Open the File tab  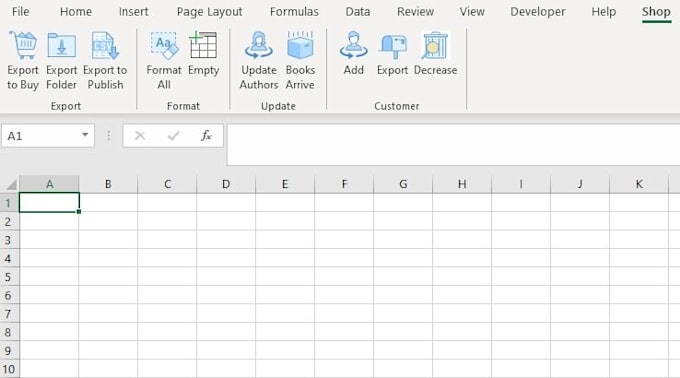tap(20, 12)
